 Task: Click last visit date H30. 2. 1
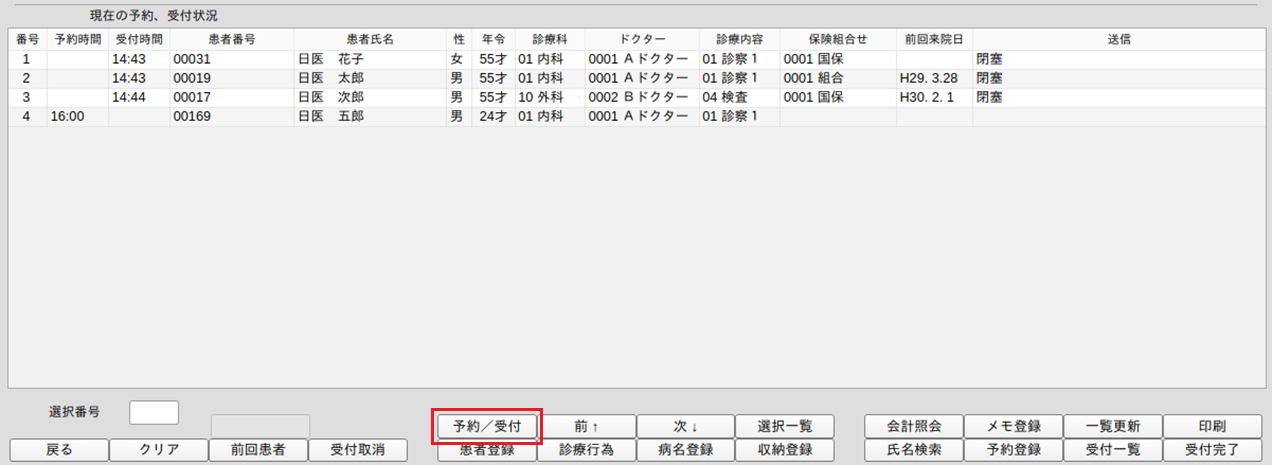tap(929, 97)
